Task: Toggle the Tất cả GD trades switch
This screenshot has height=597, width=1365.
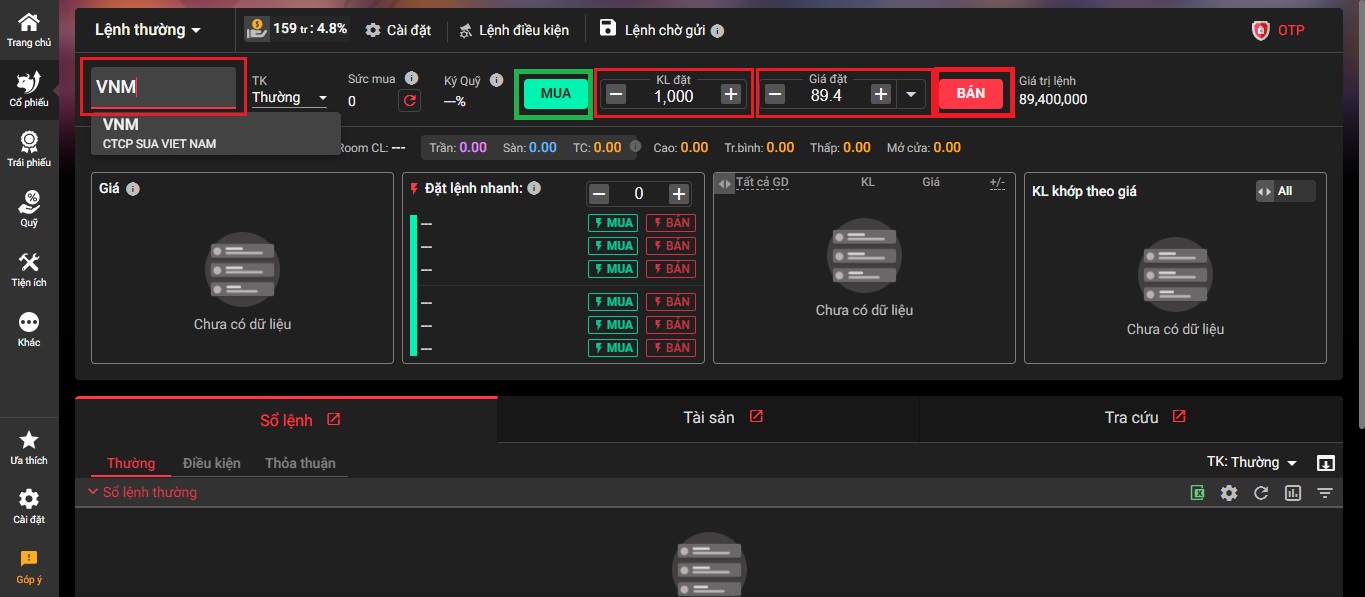Action: [x=725, y=184]
